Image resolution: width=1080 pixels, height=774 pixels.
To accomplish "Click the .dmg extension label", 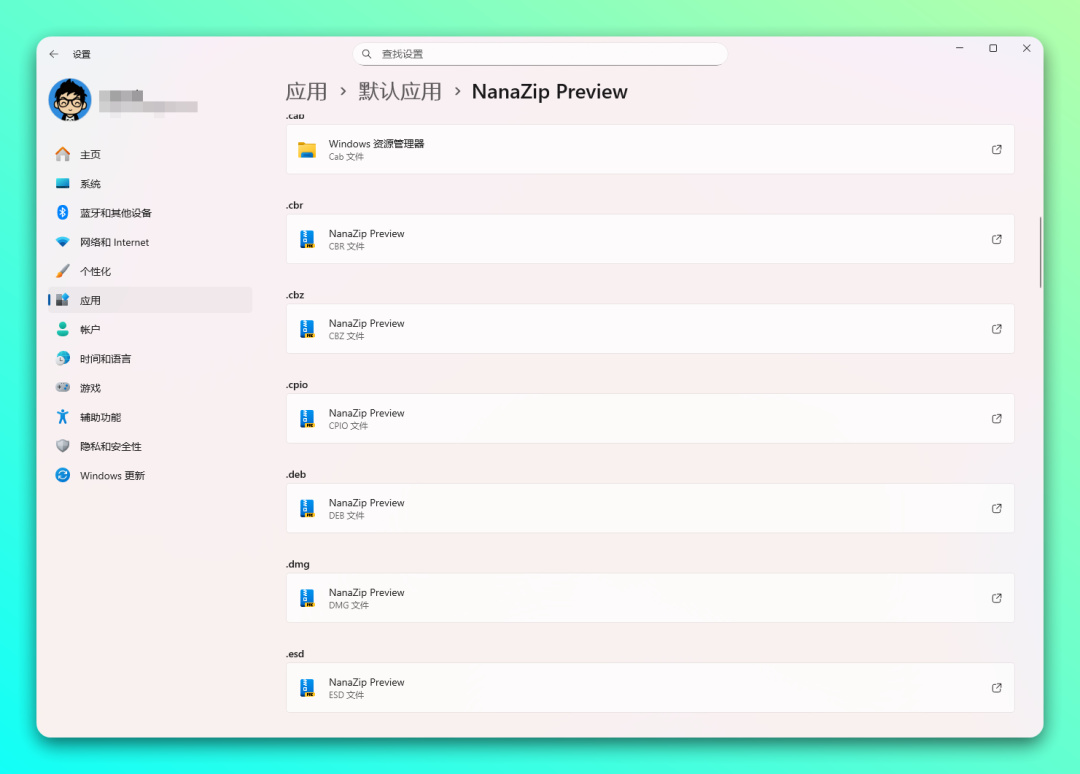I will pyautogui.click(x=298, y=564).
